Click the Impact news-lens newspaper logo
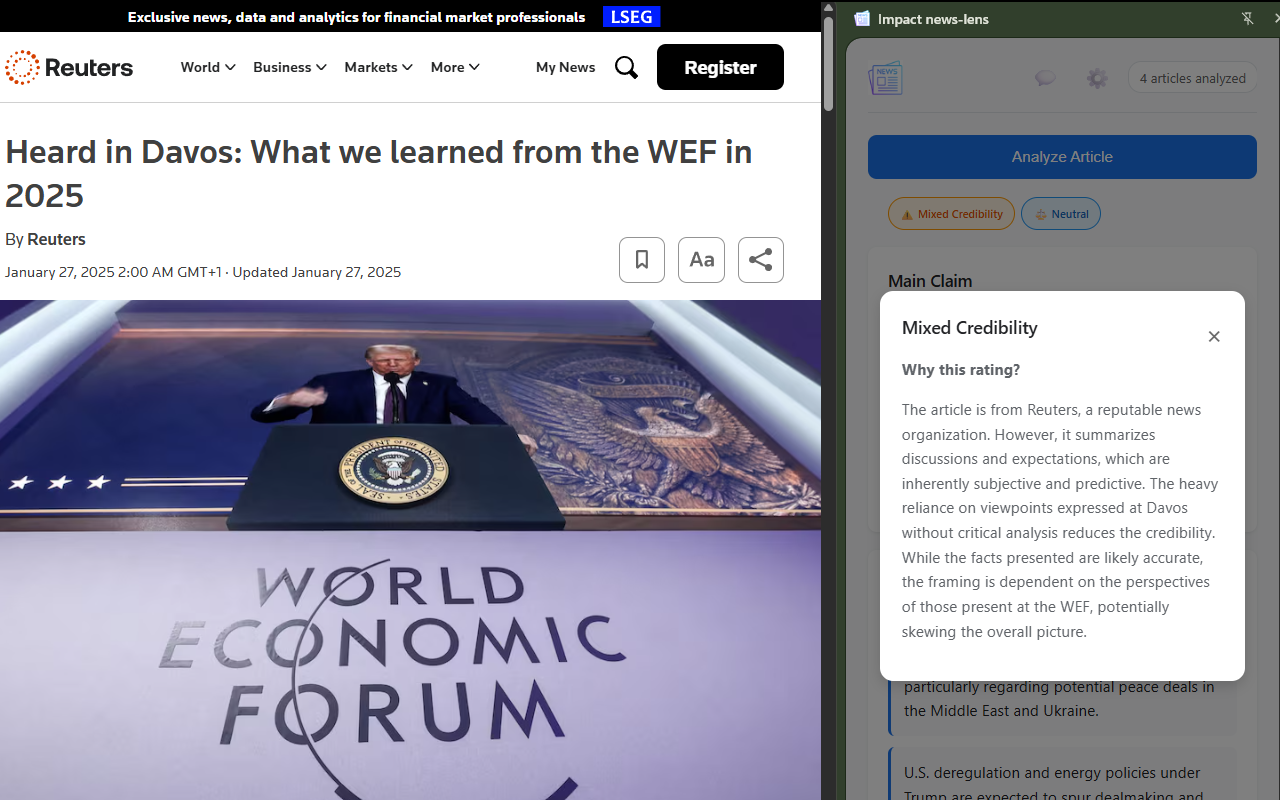Viewport: 1280px width, 800px height. (885, 78)
